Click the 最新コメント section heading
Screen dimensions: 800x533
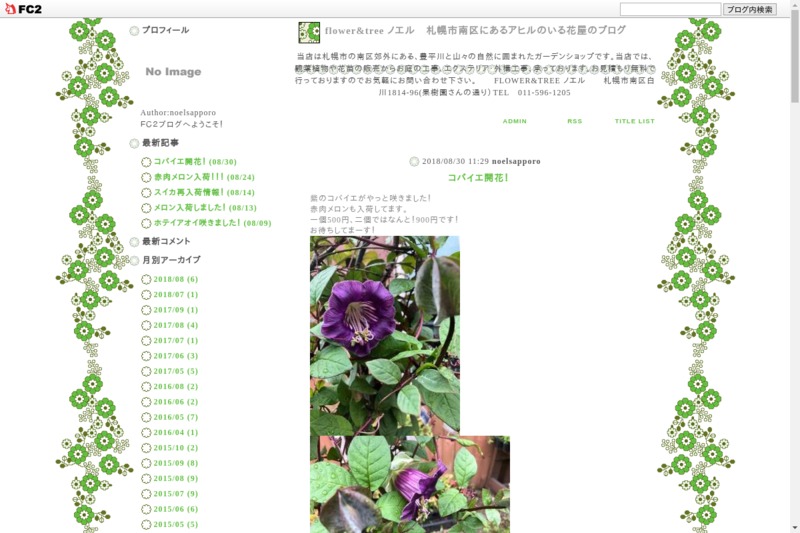[166, 241]
